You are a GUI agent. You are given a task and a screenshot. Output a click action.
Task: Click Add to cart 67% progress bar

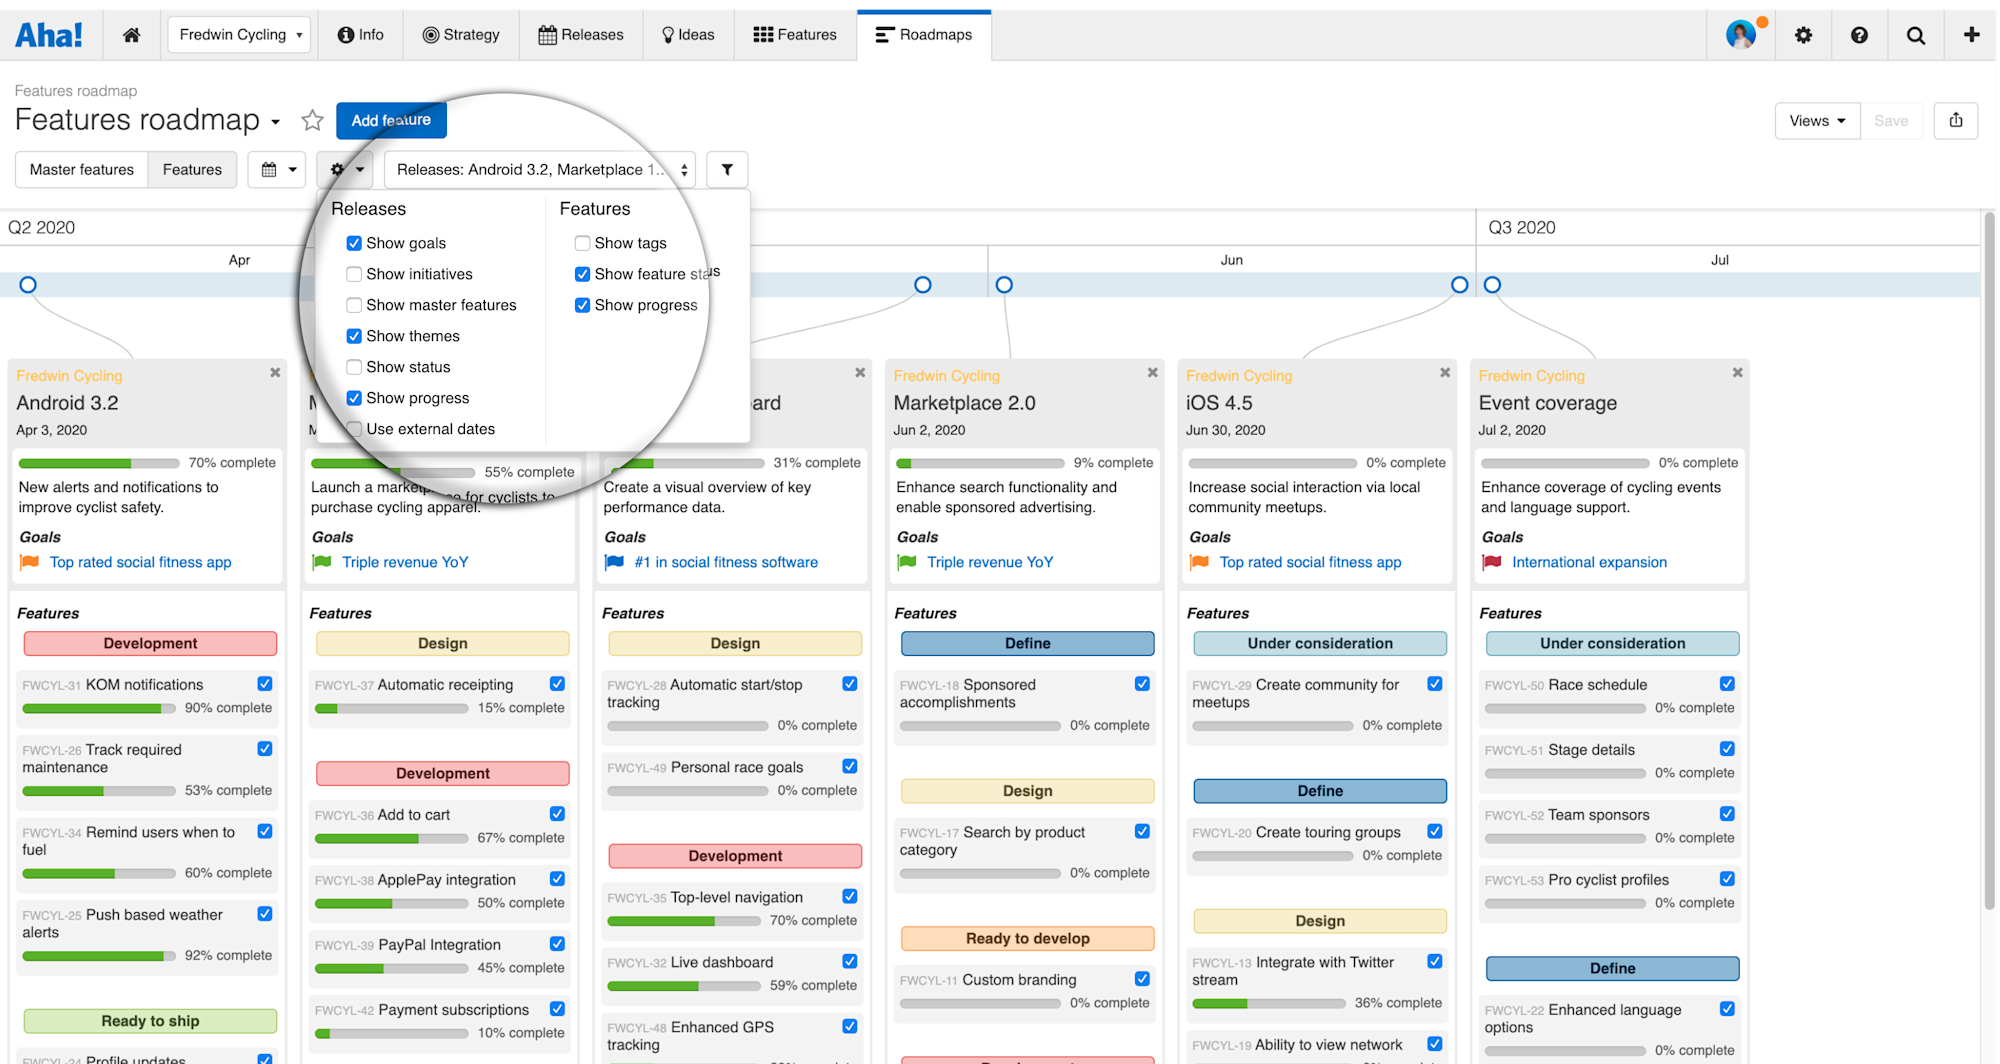pos(391,838)
